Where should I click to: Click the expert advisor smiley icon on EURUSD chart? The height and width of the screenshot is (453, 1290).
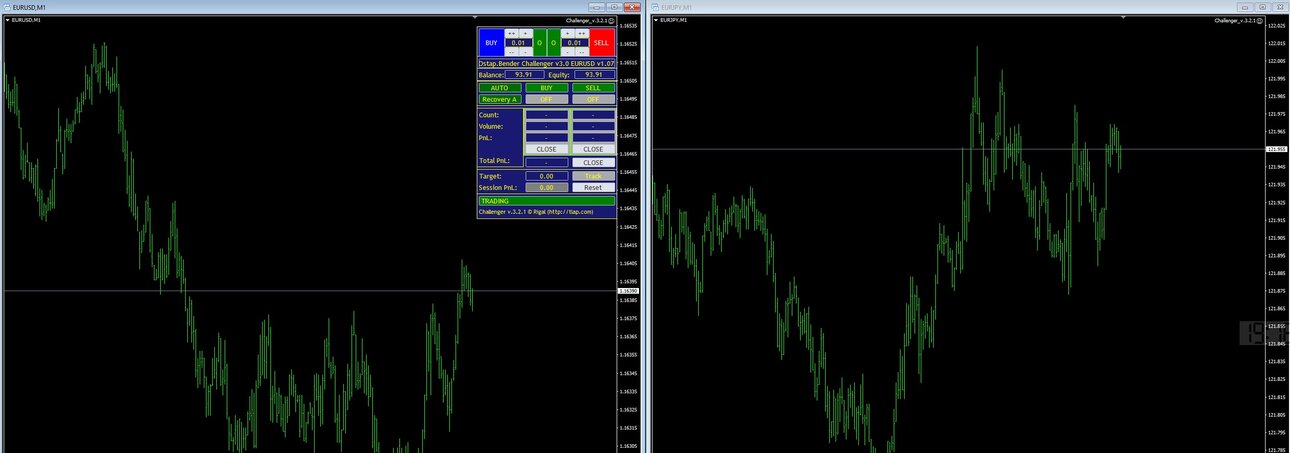point(611,20)
